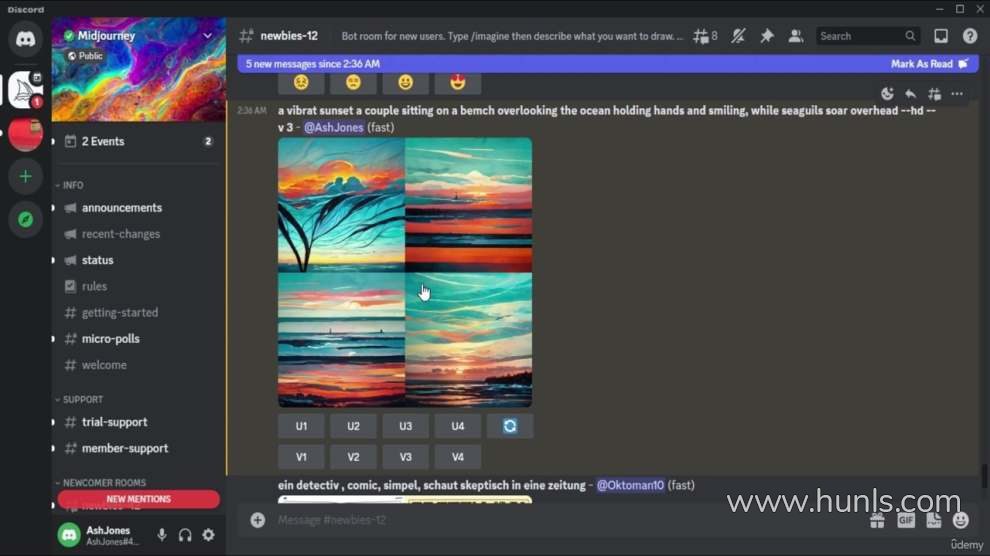
Task: Click the smiling face reaction emoji
Action: click(405, 82)
